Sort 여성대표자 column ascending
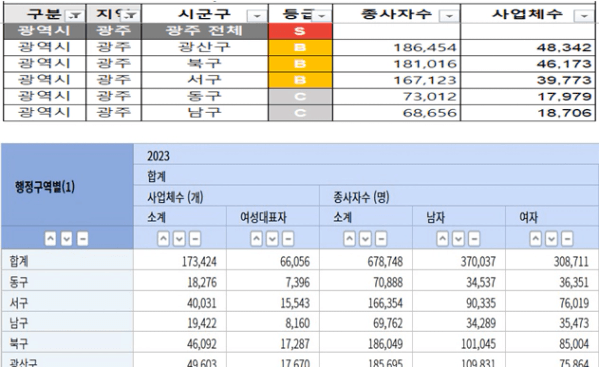The image size is (599, 367). (x=256, y=239)
